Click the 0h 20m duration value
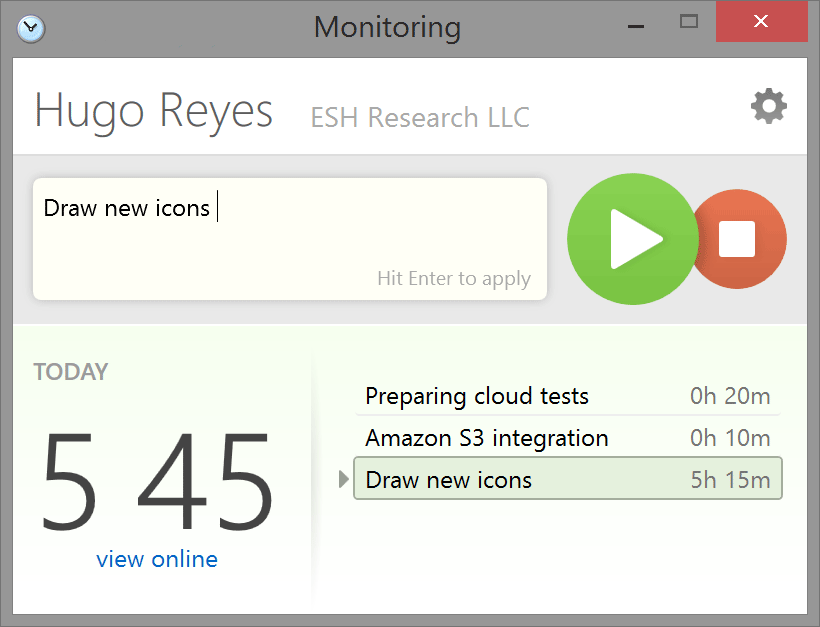The height and width of the screenshot is (627, 820). (730, 396)
